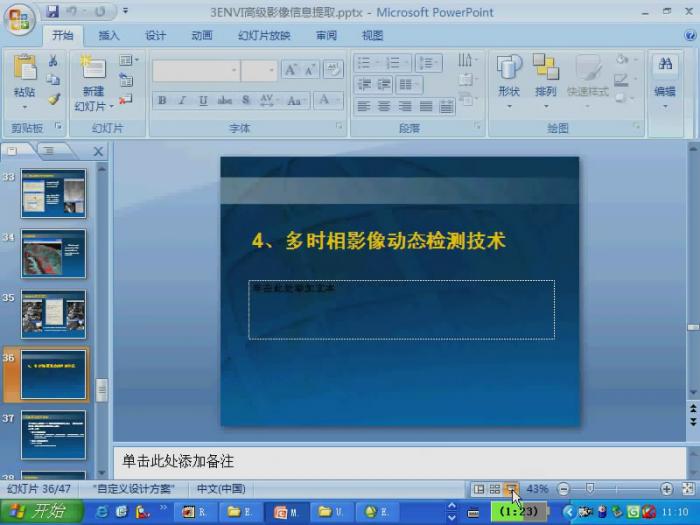700x525 pixels.
Task: Open the font name combo box
Action: 195,70
